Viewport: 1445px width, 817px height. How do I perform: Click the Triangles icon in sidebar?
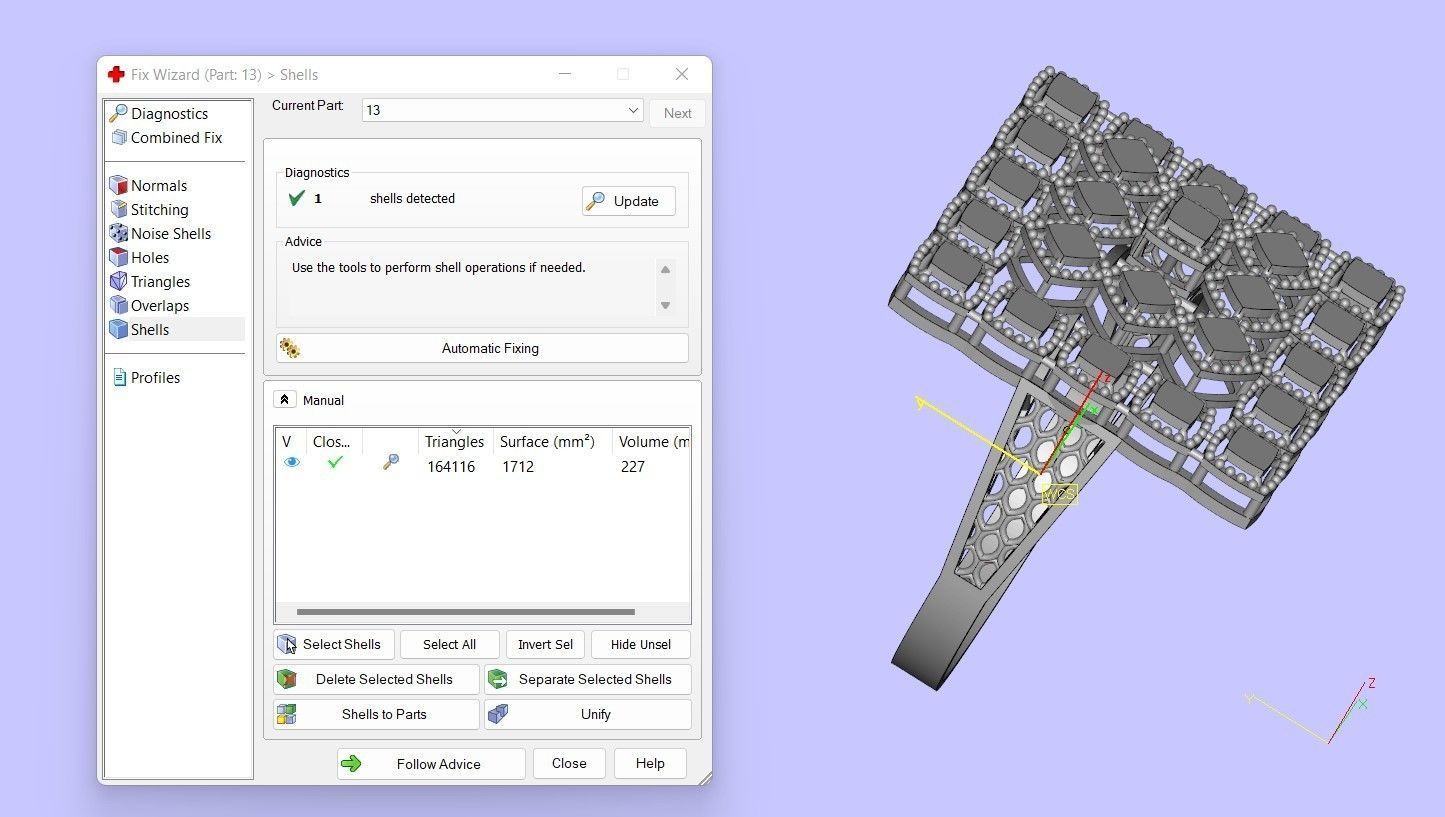[119, 282]
